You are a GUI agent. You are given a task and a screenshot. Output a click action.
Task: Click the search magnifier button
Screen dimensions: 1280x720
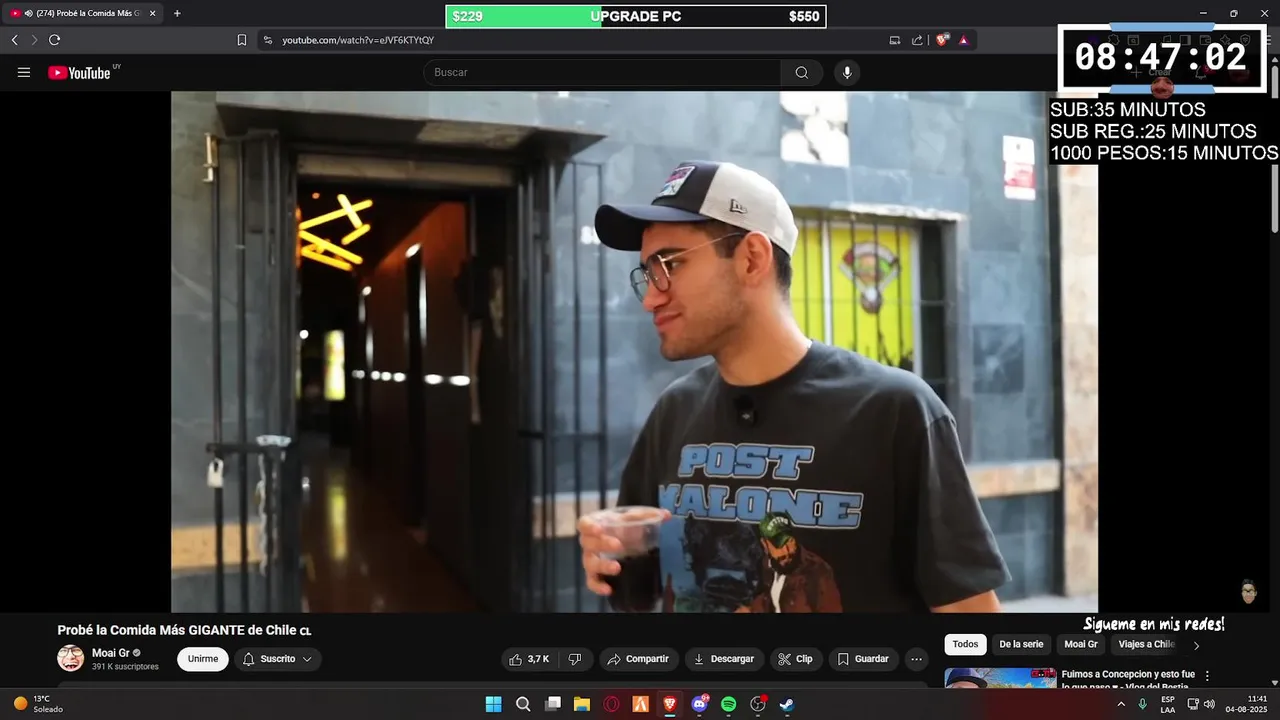[801, 72]
